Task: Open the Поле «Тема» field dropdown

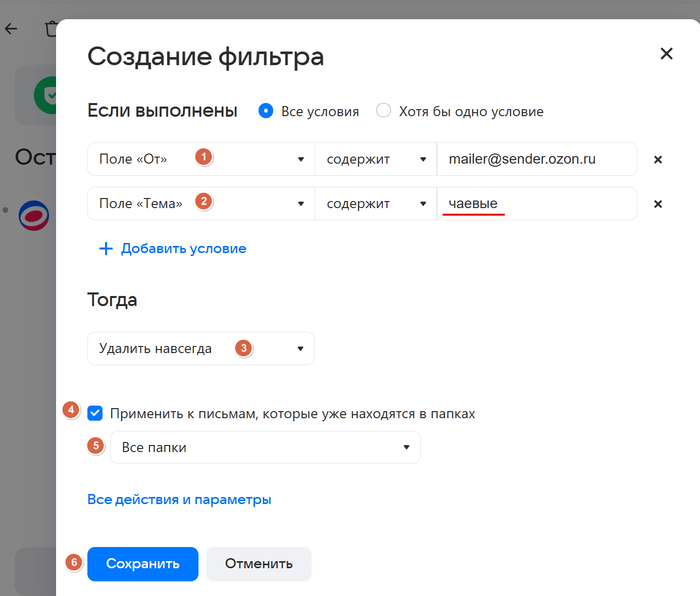Action: (201, 204)
